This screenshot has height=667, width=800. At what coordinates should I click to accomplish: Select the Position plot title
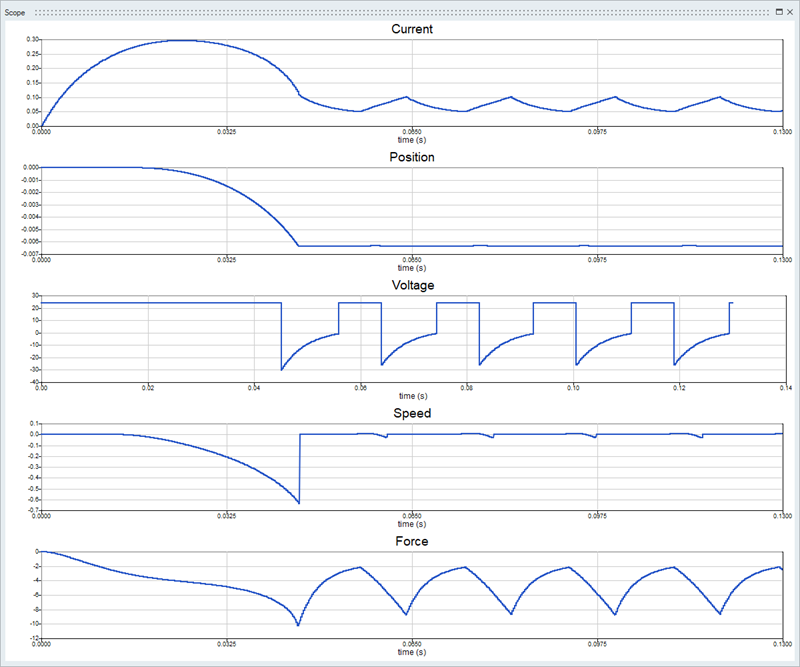[411, 157]
